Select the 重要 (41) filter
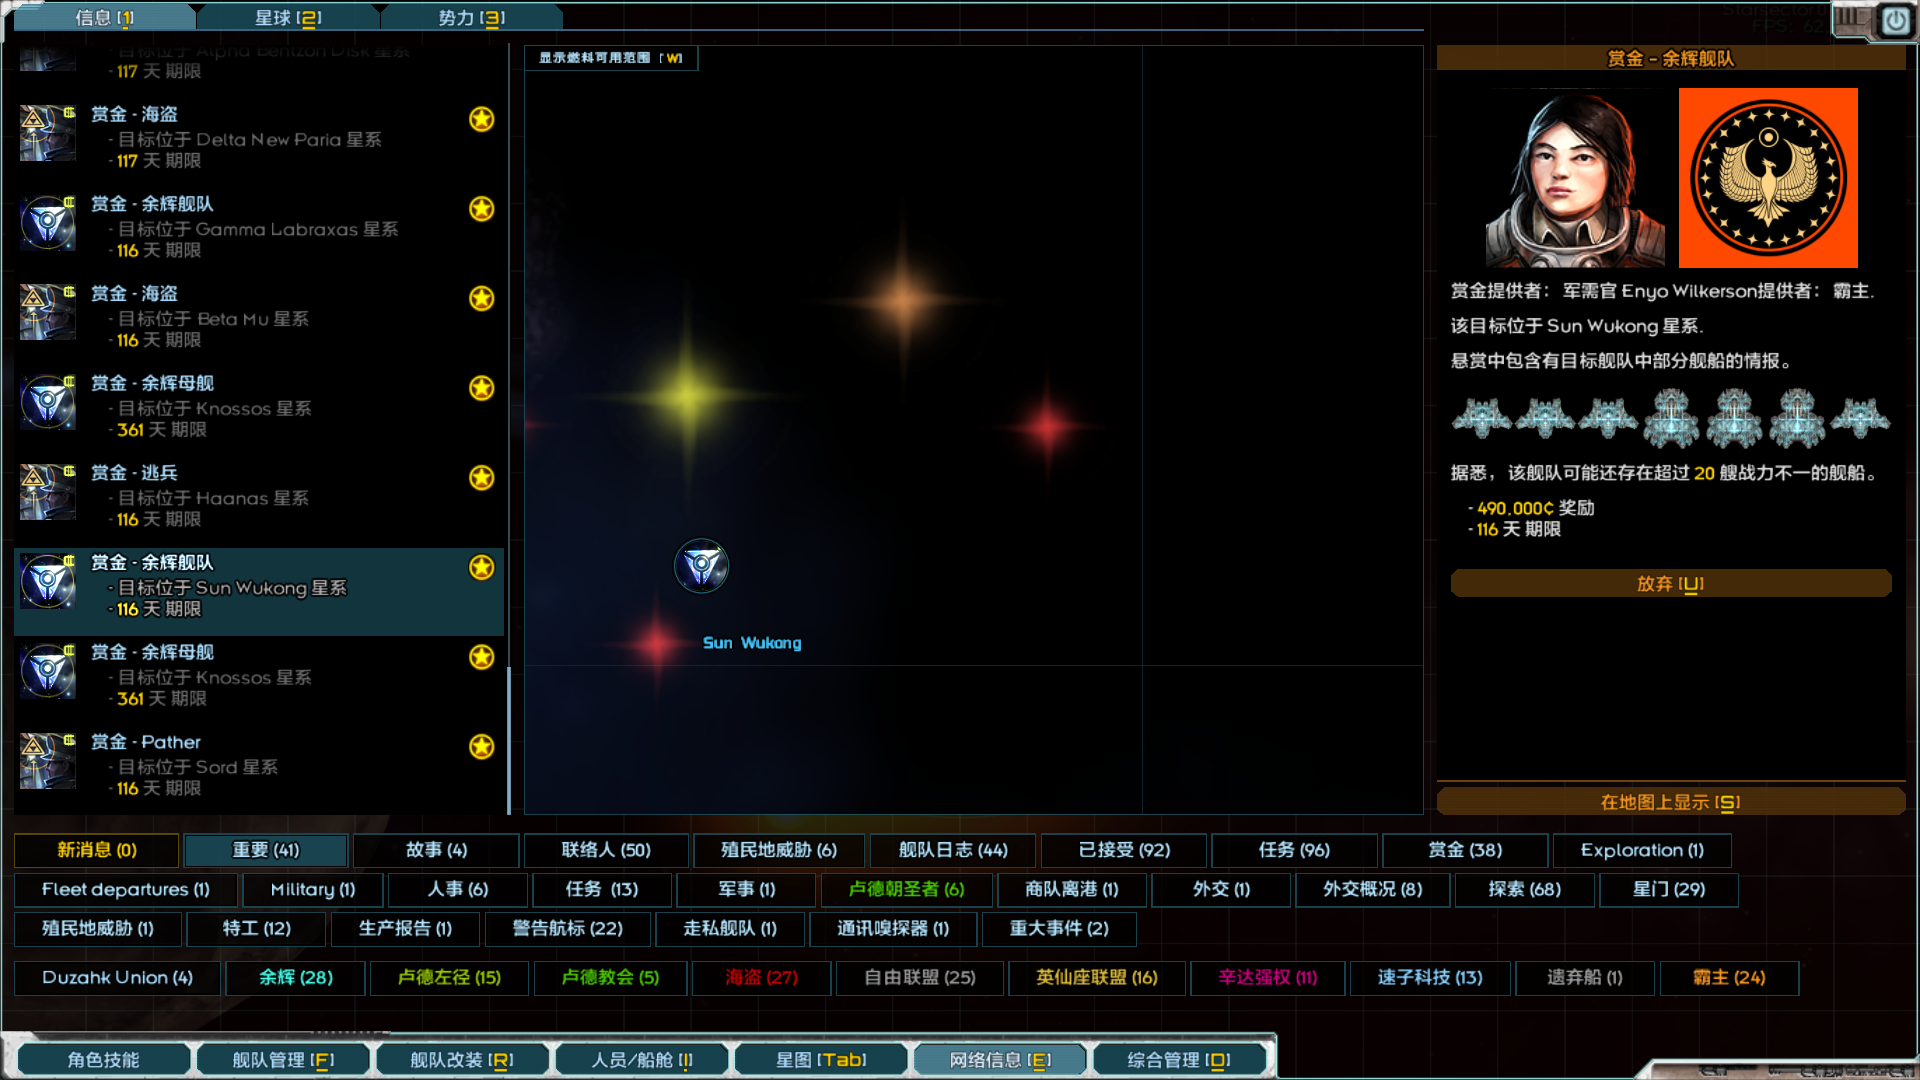Screen dimensions: 1920x1080 (265, 850)
